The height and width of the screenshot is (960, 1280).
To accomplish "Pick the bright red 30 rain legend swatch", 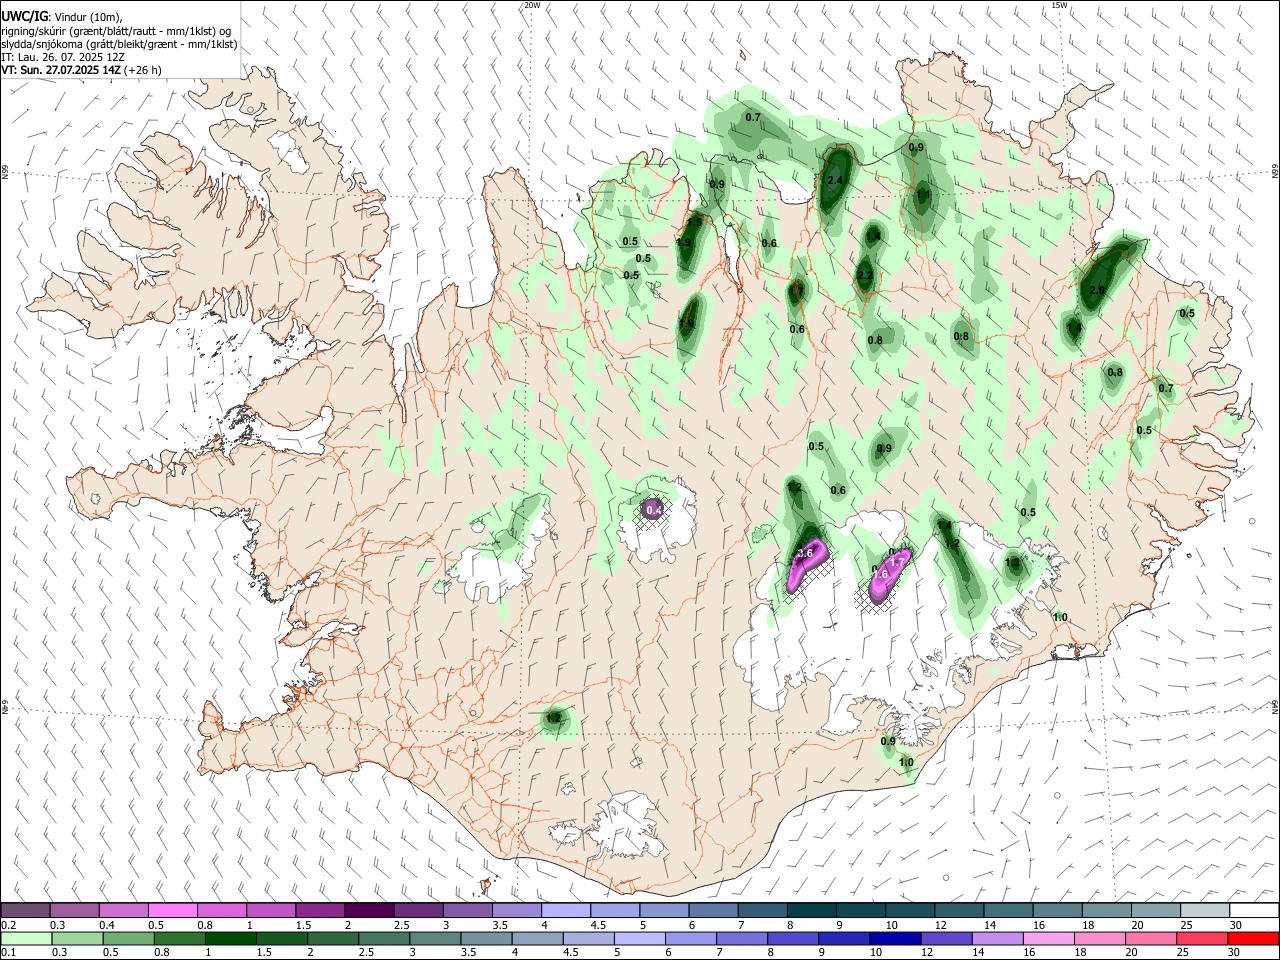I will 1254,939.
